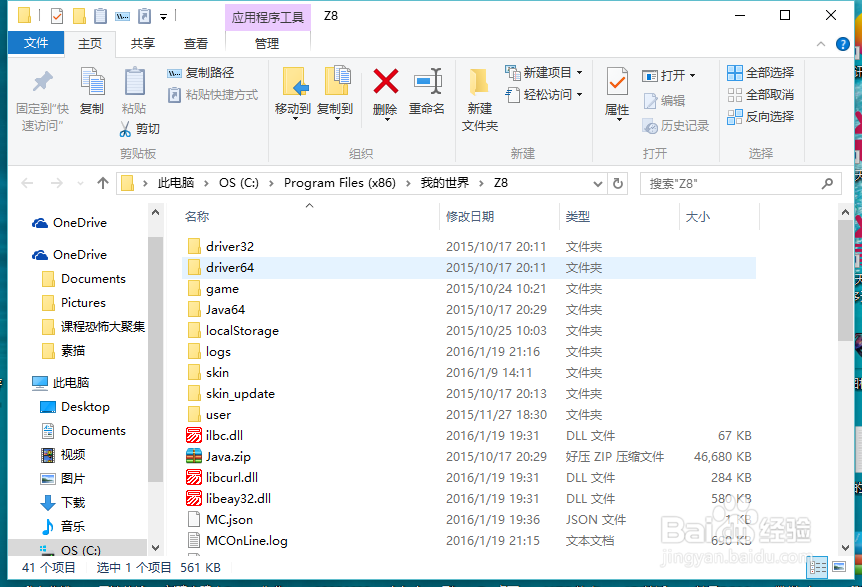Click the file list vertical scrollbar thumb
Screen dimensions: 862x587
pos(845,280)
